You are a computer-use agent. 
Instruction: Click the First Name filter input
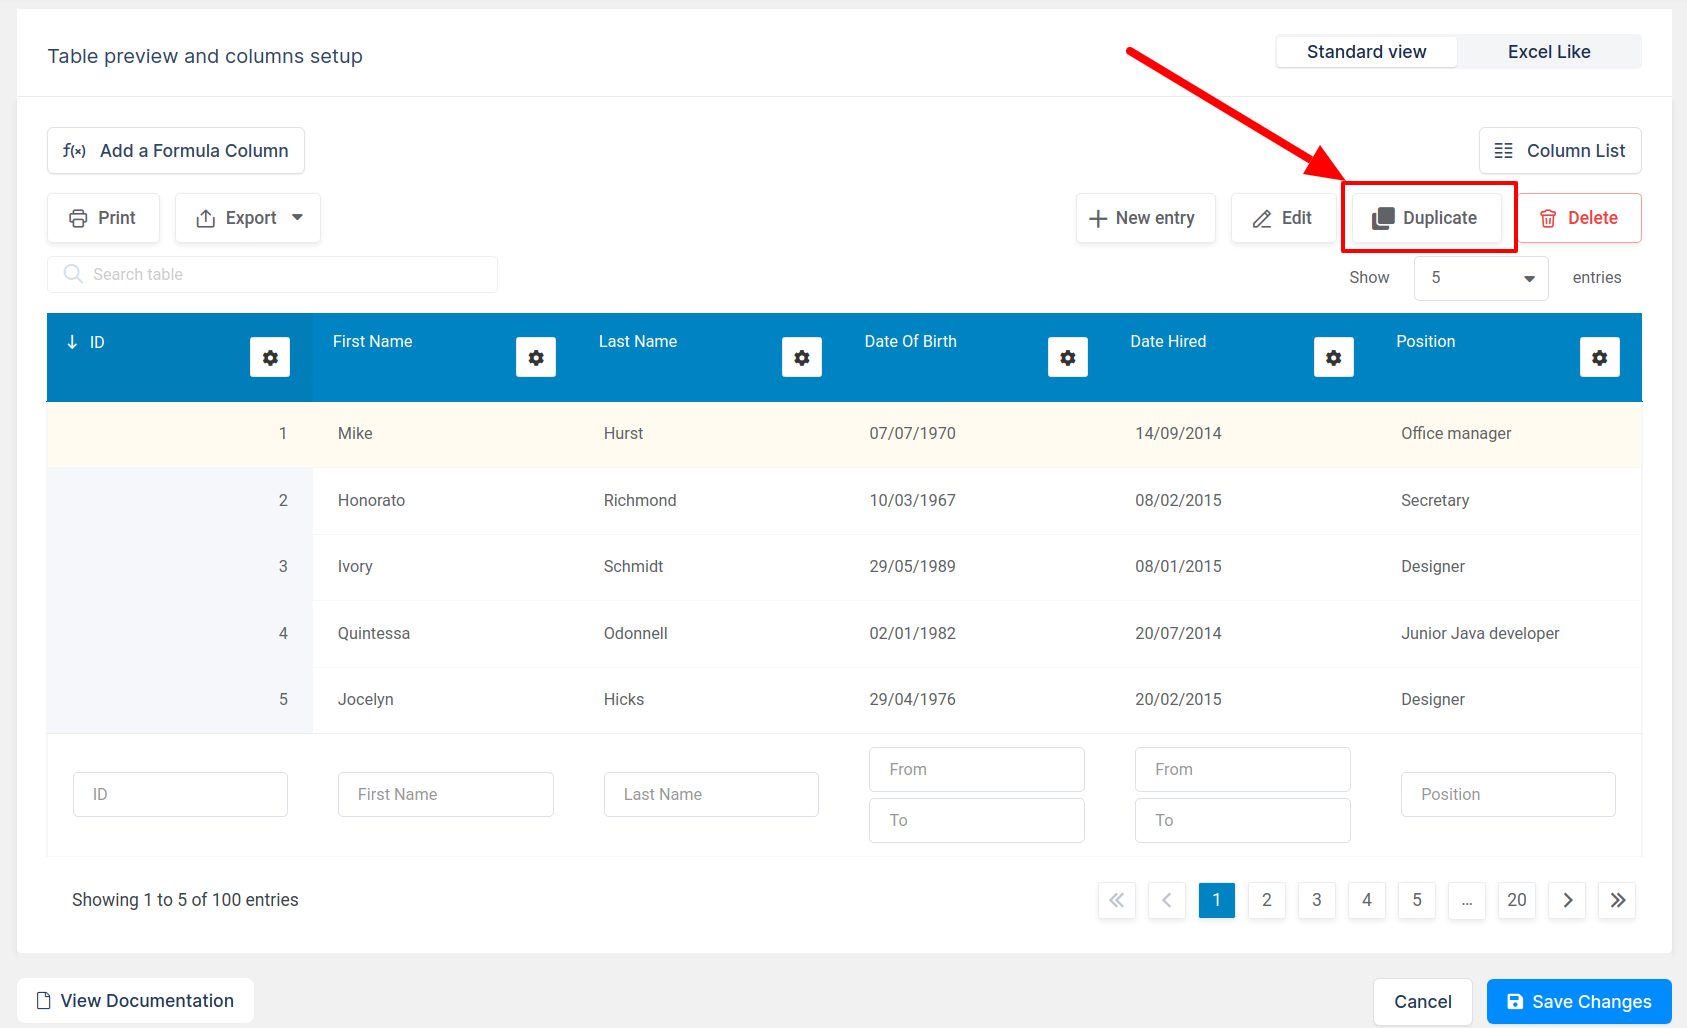(446, 794)
